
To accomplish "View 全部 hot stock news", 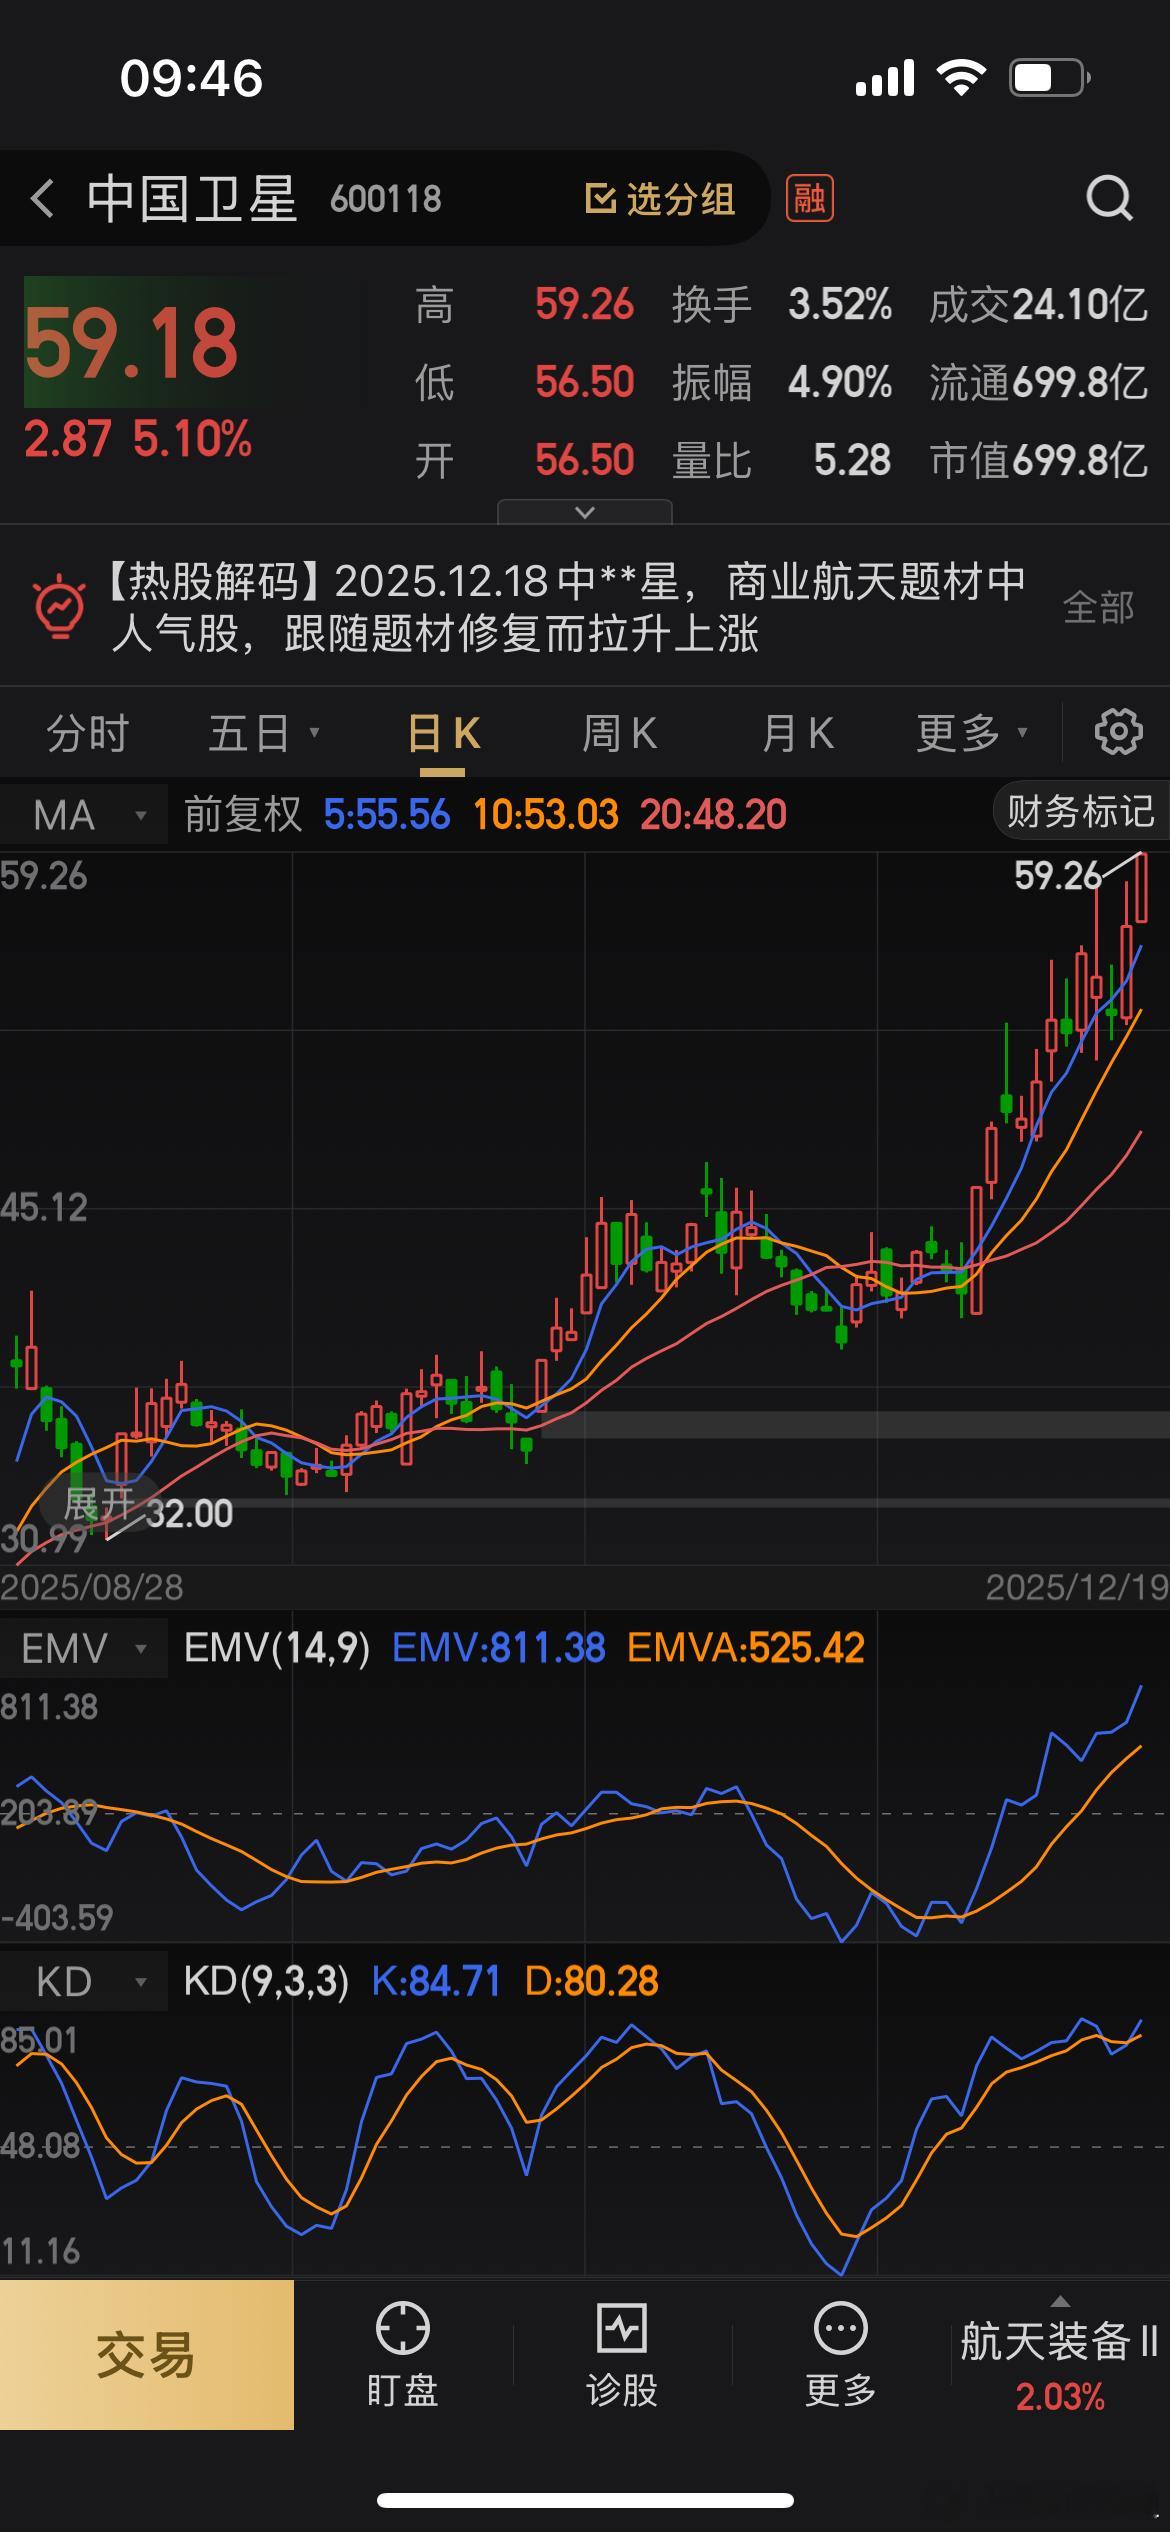I will (x=1098, y=607).
